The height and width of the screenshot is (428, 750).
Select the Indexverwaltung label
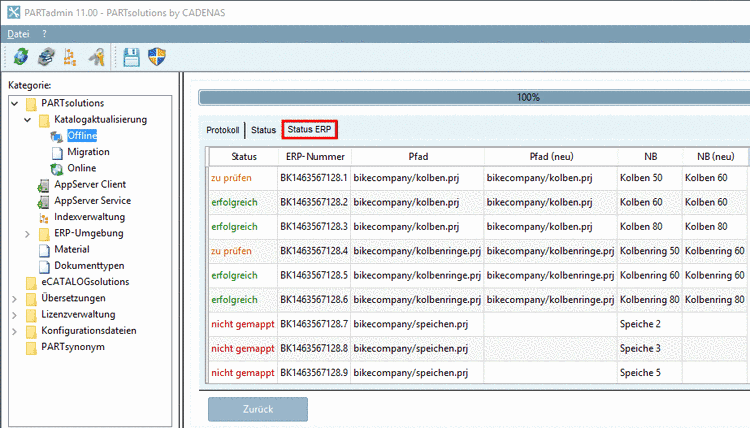coord(89,217)
